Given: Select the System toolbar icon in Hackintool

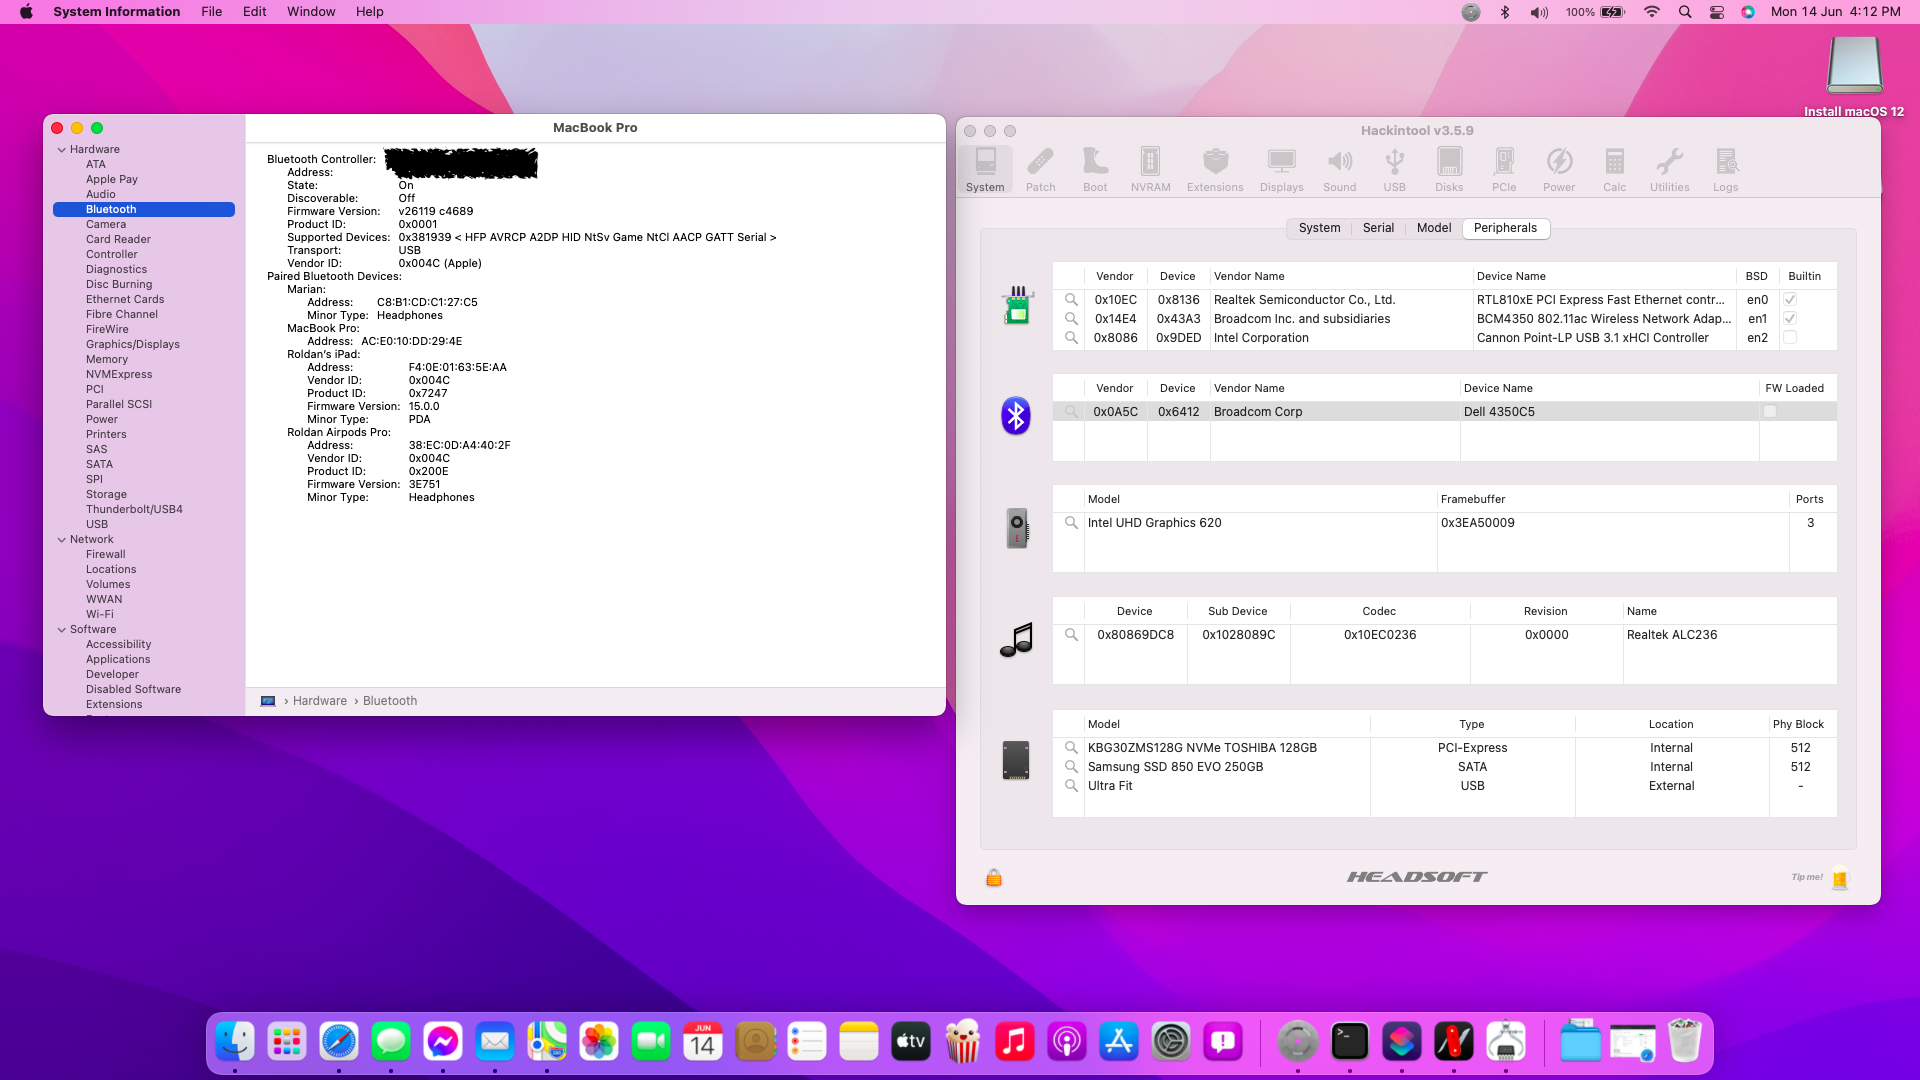Looking at the screenshot, I should point(985,169).
